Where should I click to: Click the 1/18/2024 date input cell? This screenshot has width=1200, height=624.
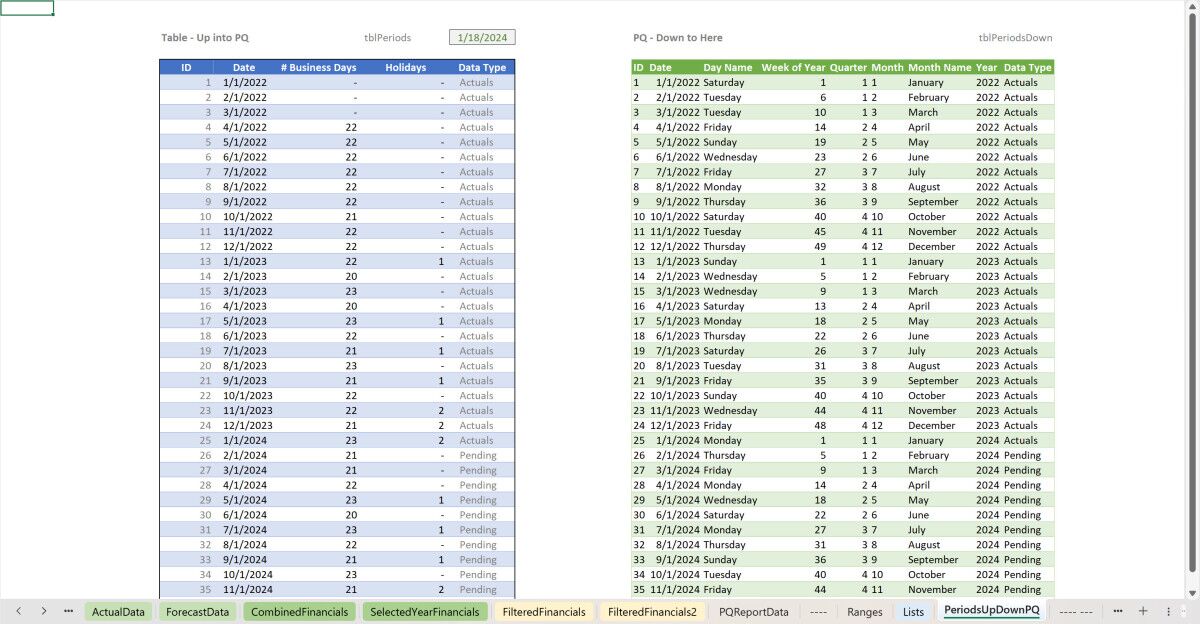(482, 37)
